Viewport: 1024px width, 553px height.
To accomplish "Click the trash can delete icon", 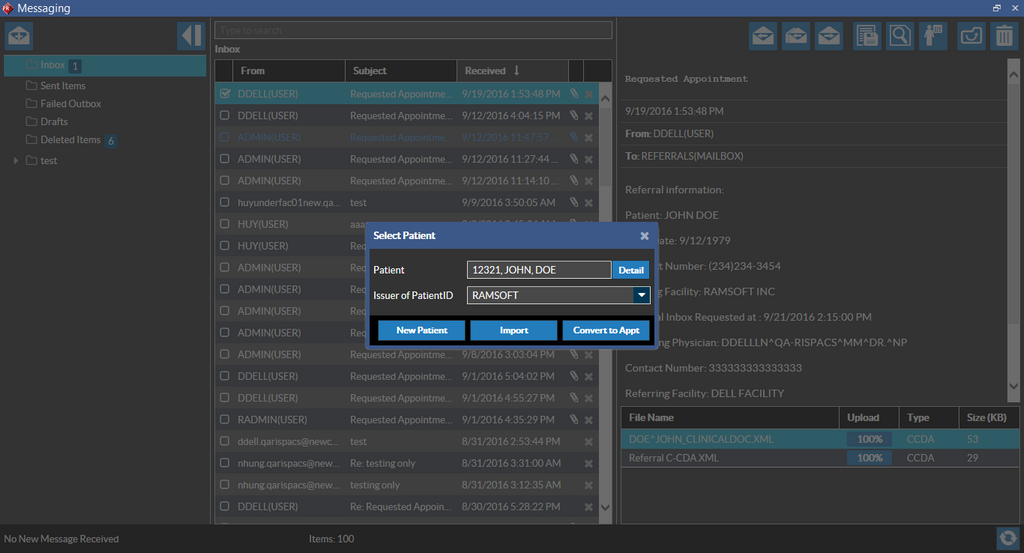I will [x=1003, y=36].
